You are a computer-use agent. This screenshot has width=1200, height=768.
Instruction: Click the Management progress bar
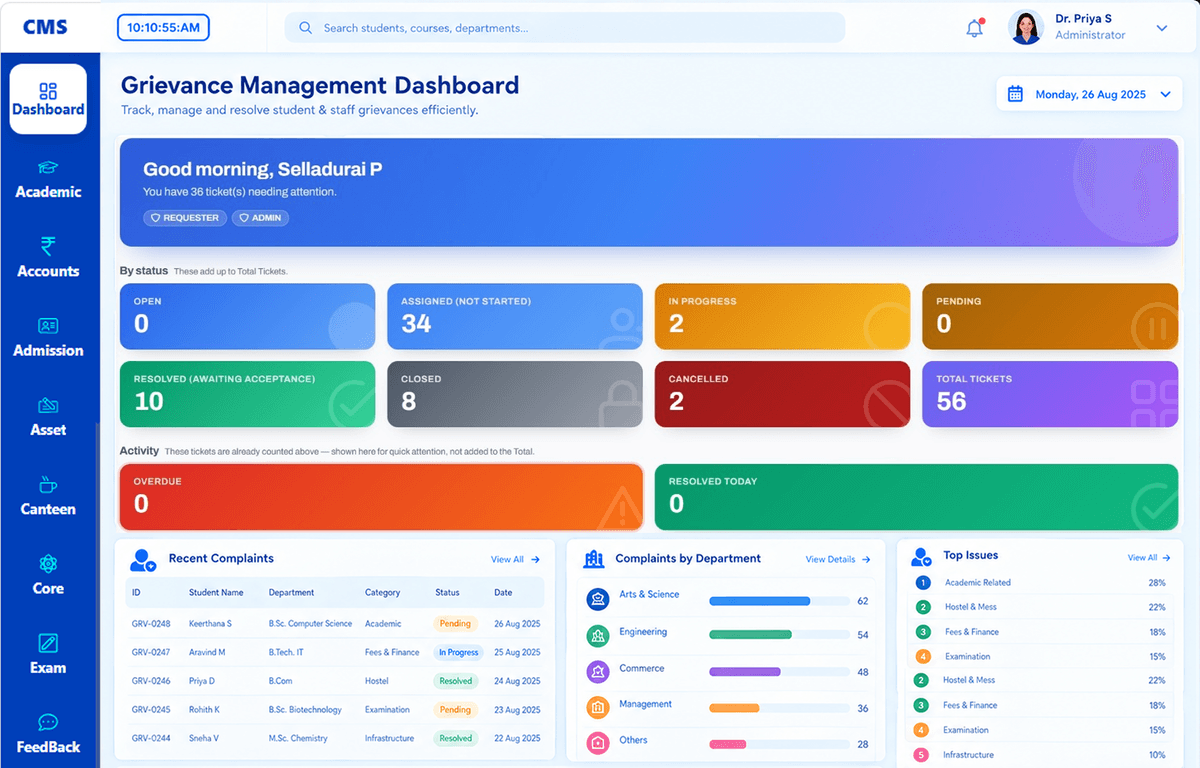[x=779, y=708]
